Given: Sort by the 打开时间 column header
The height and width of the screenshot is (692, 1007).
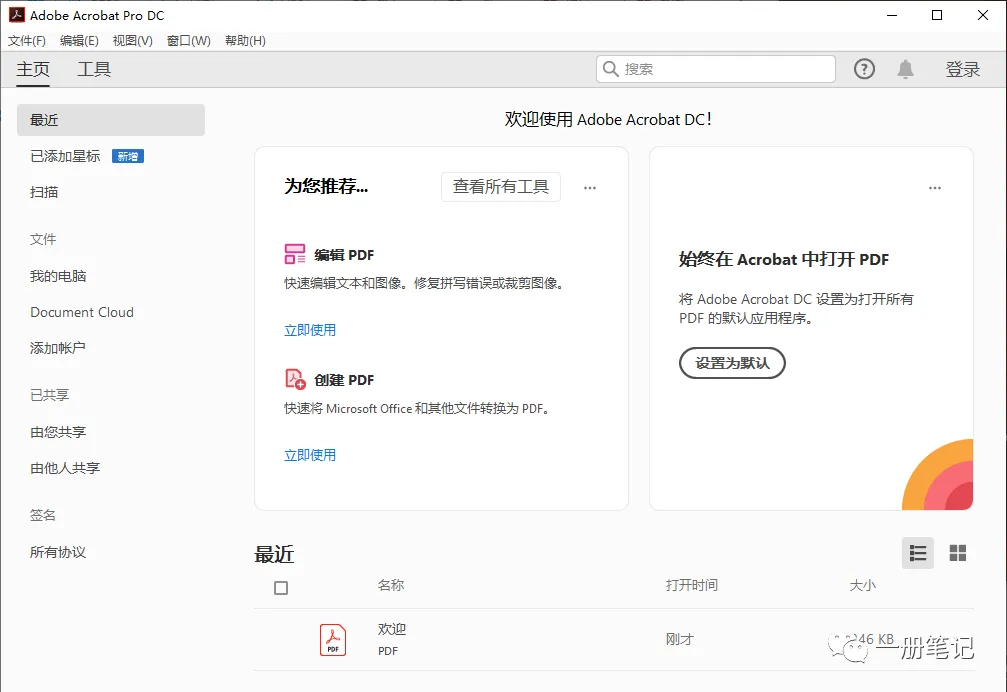Looking at the screenshot, I should tap(692, 585).
